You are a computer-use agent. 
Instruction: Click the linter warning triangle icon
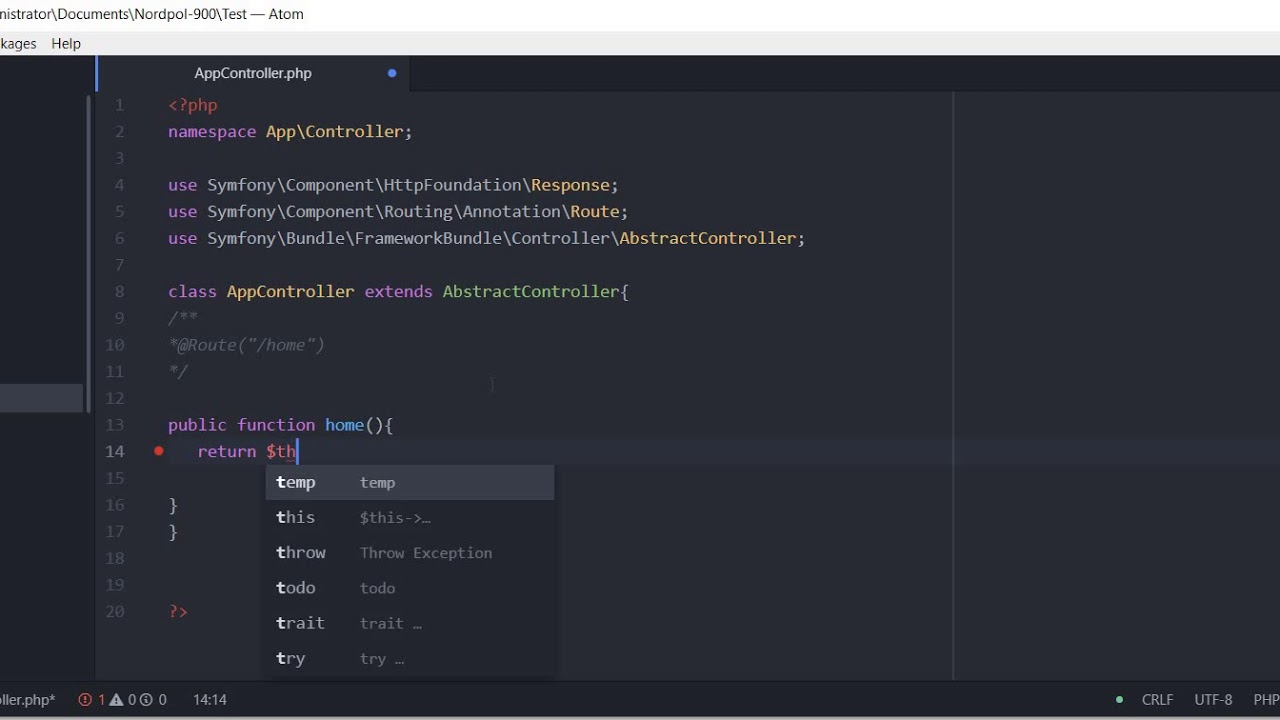pyautogui.click(x=116, y=700)
